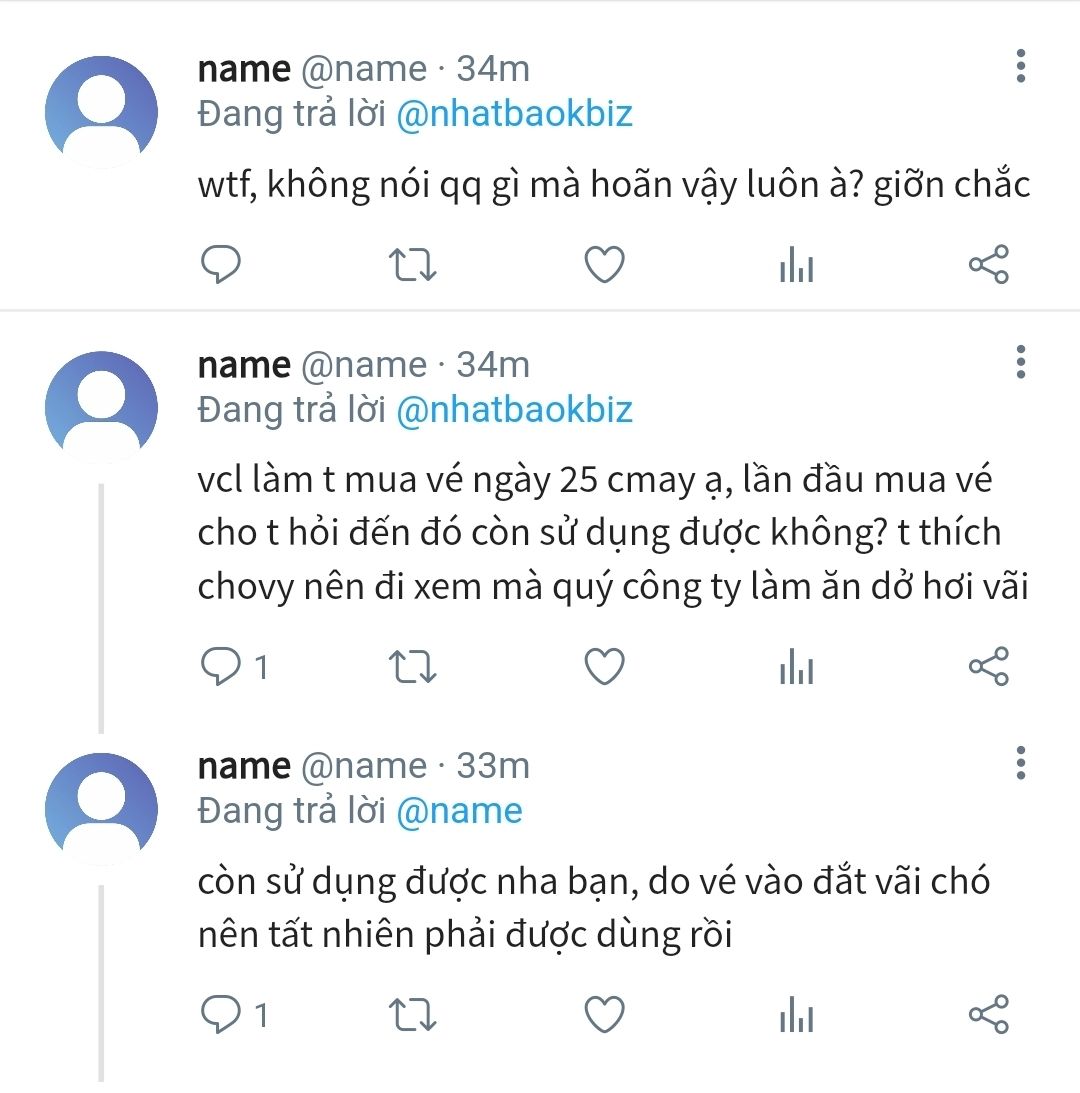The image size is (1080, 1093).
Task: Open more options on the 'vcl làm t' tweet
Action: pyautogui.click(x=1020, y=362)
